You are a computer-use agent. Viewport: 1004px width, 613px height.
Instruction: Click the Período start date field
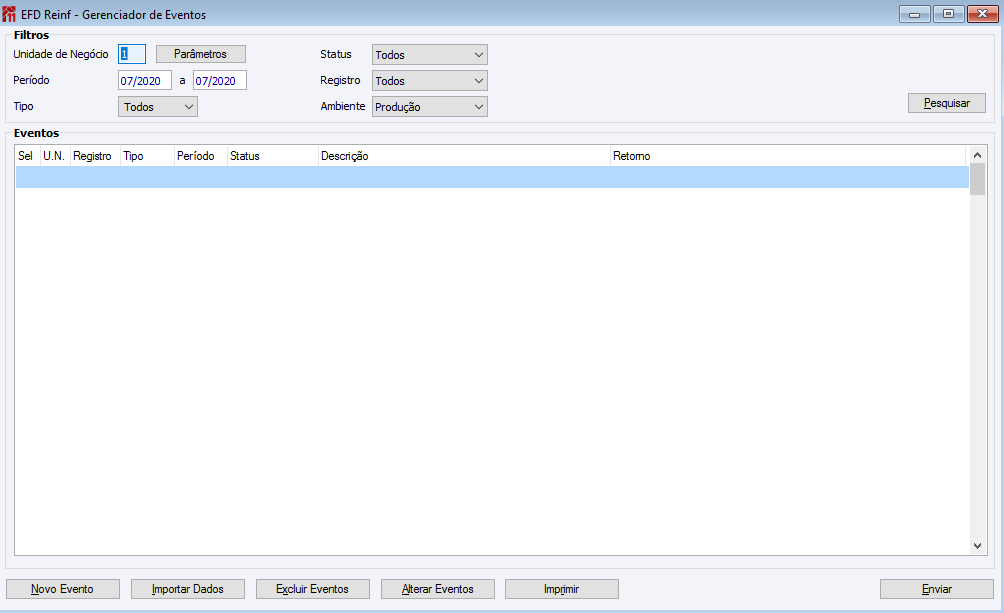(x=145, y=81)
